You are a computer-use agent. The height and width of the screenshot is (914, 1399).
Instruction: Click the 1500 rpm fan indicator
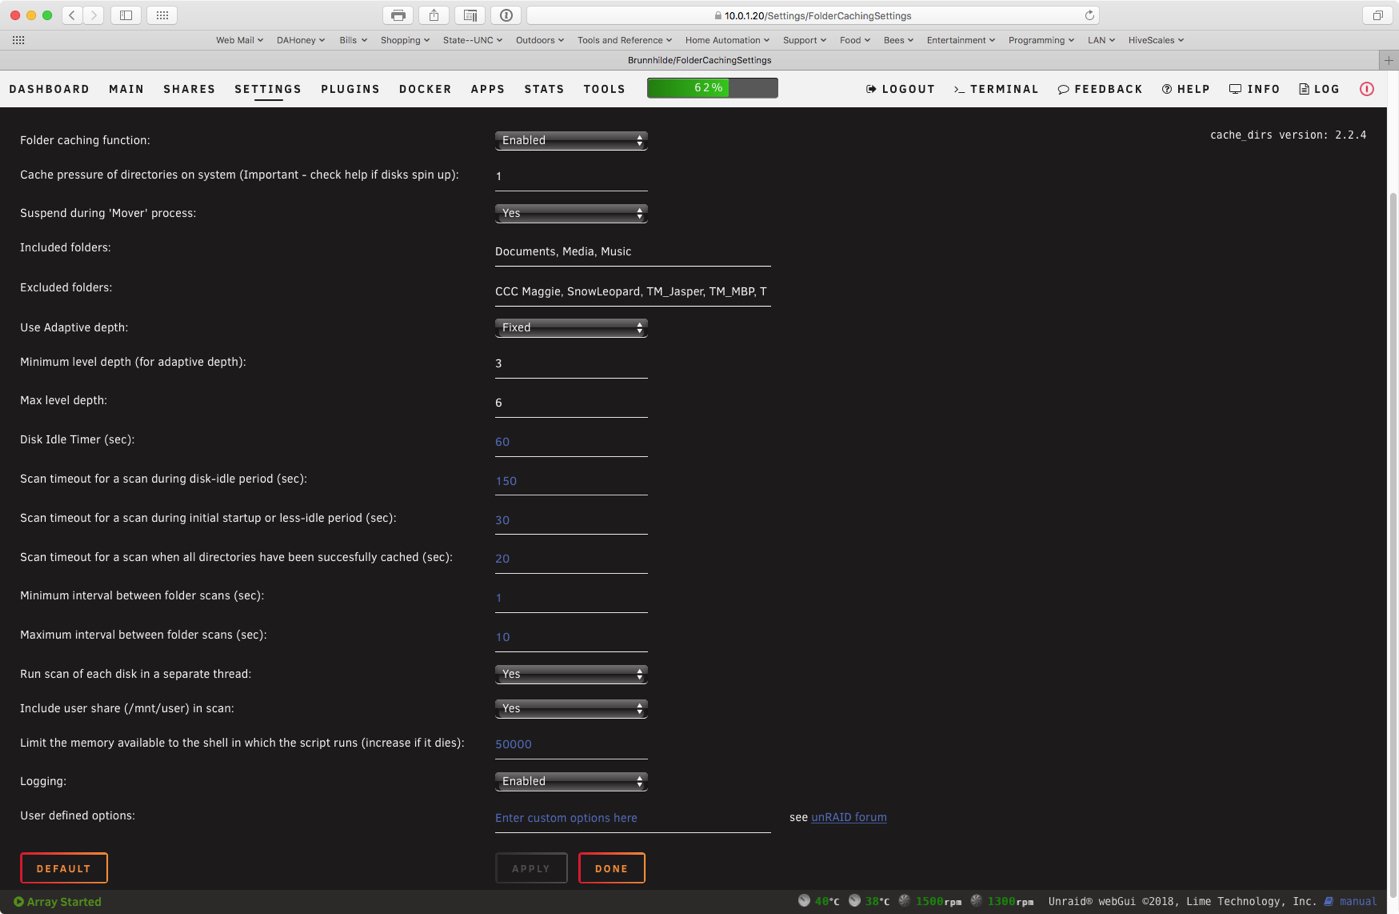point(930,902)
